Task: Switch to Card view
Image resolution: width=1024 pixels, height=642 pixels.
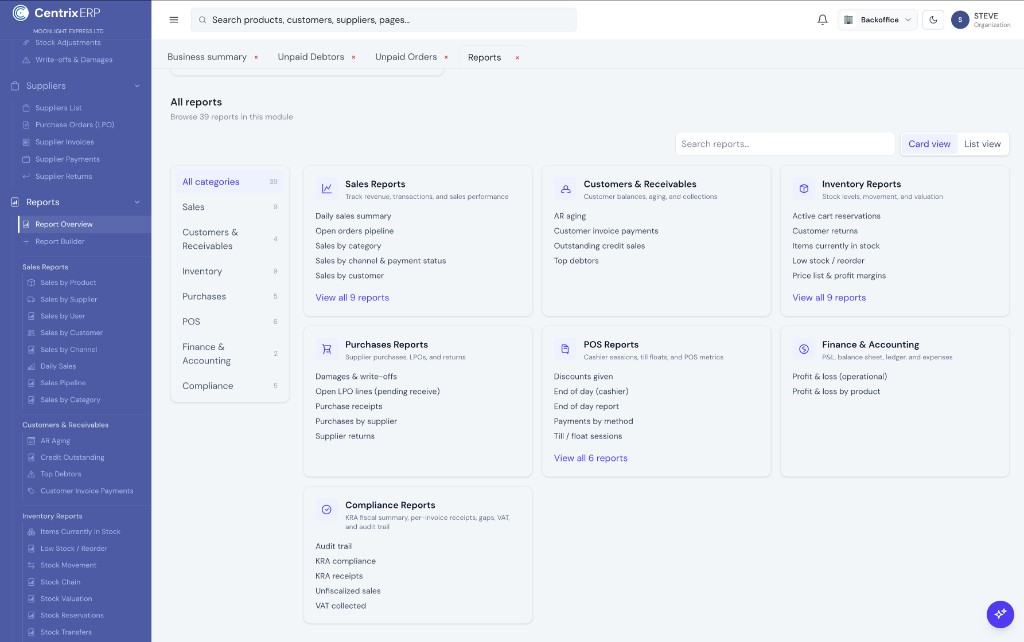Action: (x=929, y=144)
